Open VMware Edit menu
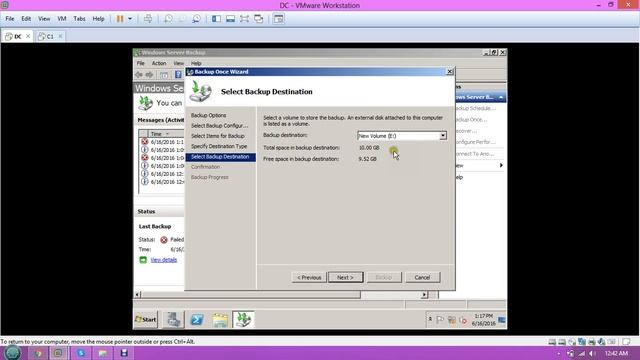 point(26,19)
